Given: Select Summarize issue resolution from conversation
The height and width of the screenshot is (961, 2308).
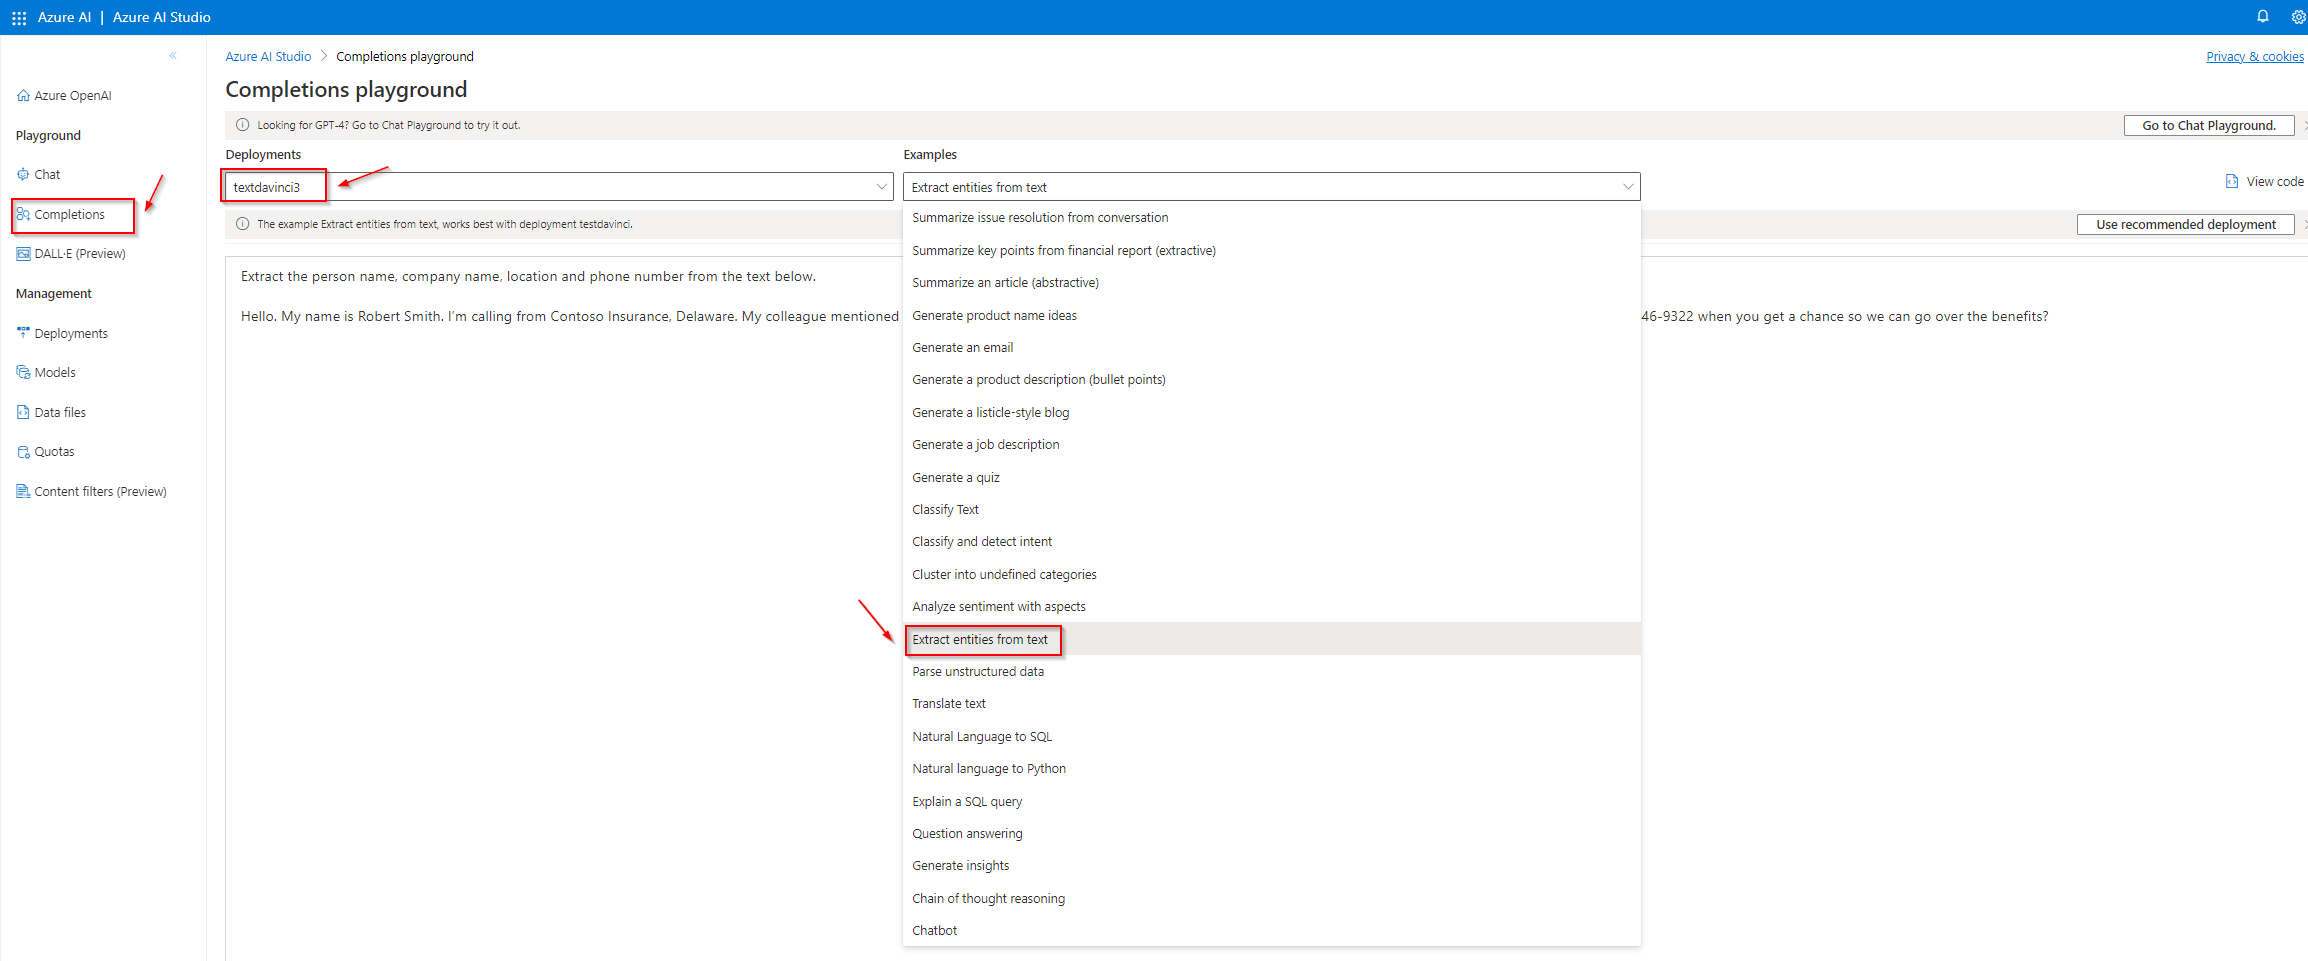Looking at the screenshot, I should [x=1271, y=218].
